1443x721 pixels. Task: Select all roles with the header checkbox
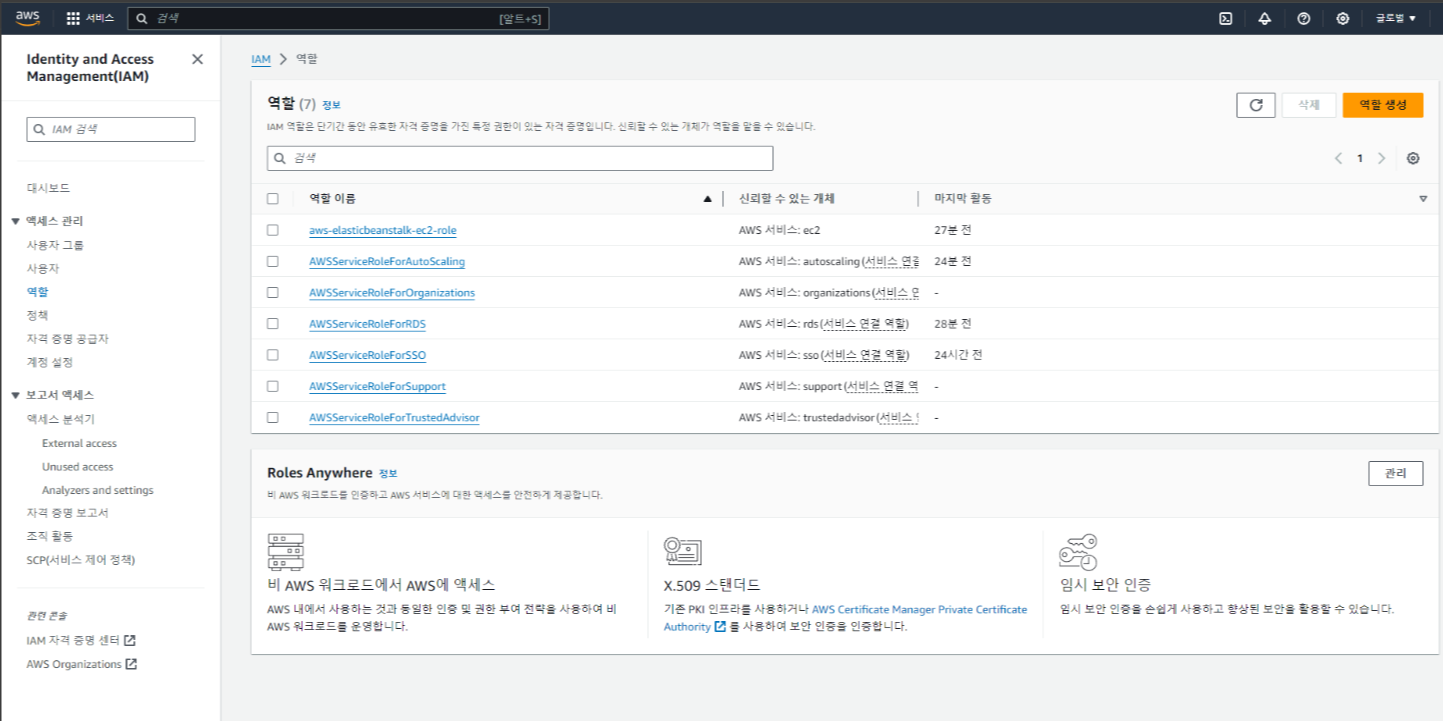tap(273, 199)
